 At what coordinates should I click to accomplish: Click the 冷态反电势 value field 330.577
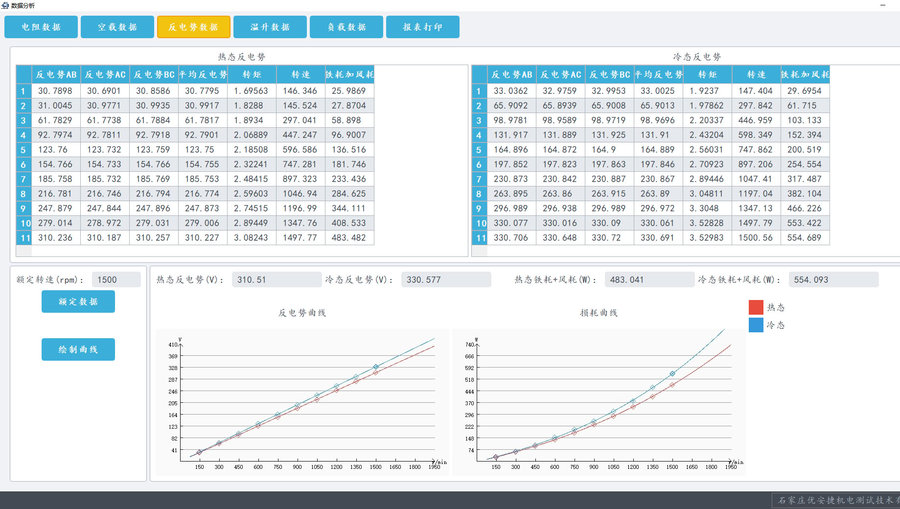click(446, 280)
